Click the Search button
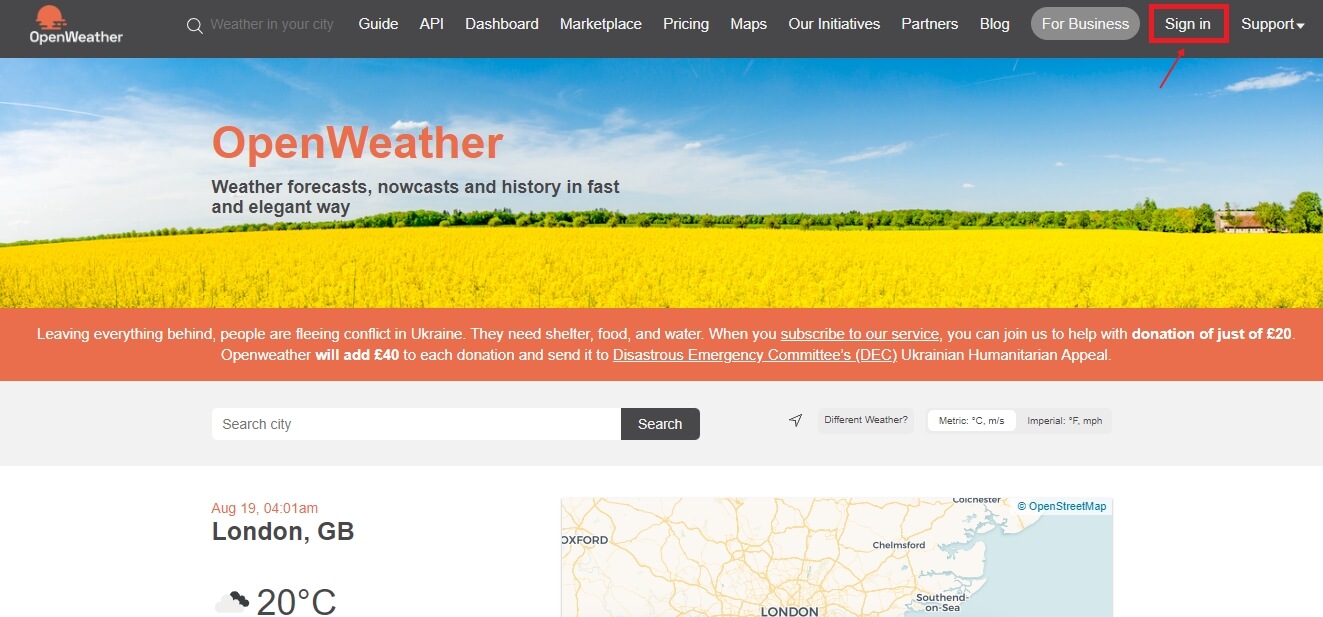1323x617 pixels. (660, 424)
